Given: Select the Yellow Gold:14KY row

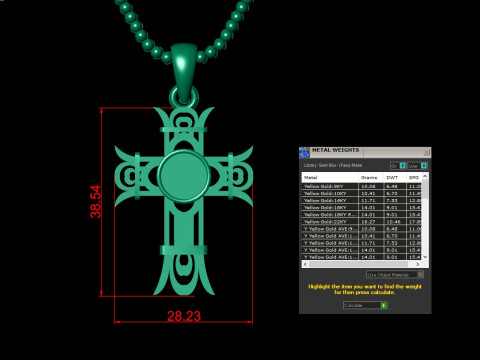Looking at the screenshot, I should [362, 200].
